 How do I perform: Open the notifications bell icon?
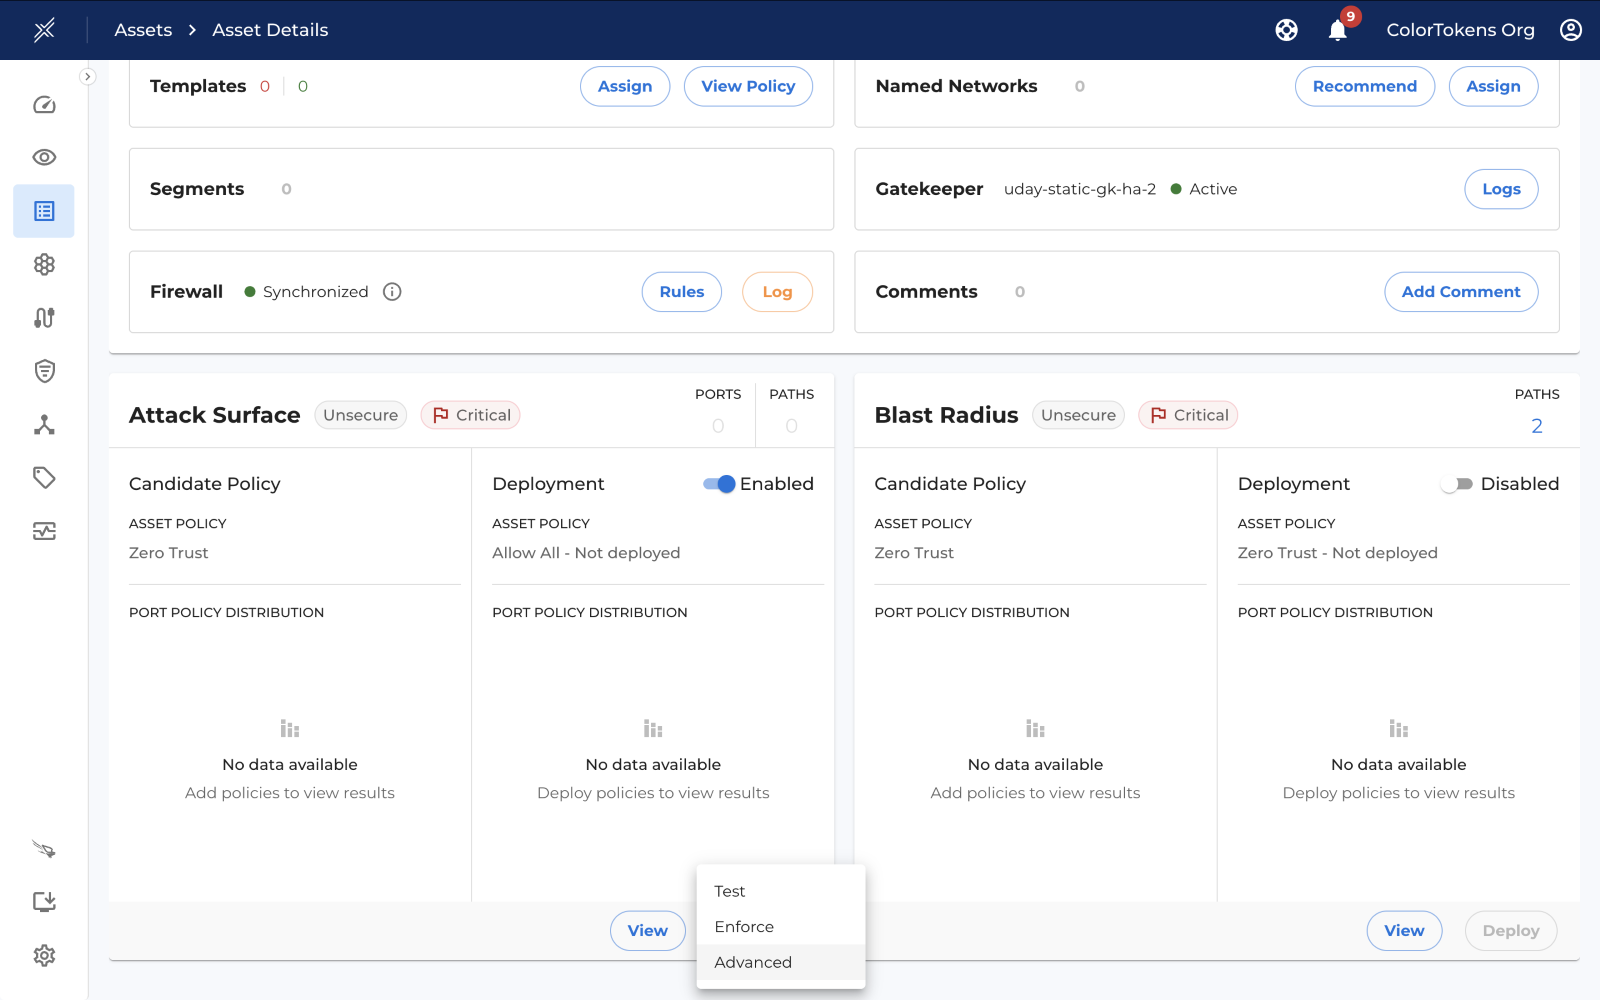pos(1337,30)
